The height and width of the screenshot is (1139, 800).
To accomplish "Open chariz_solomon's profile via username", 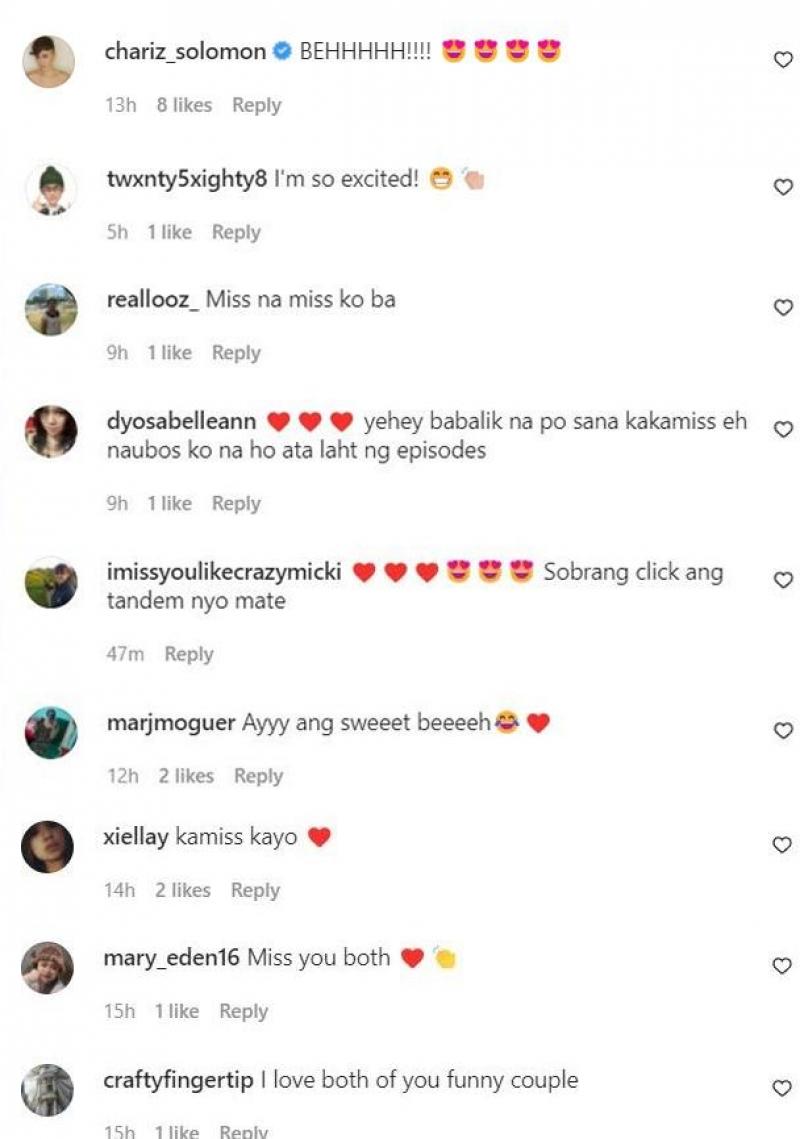I will 185,52.
